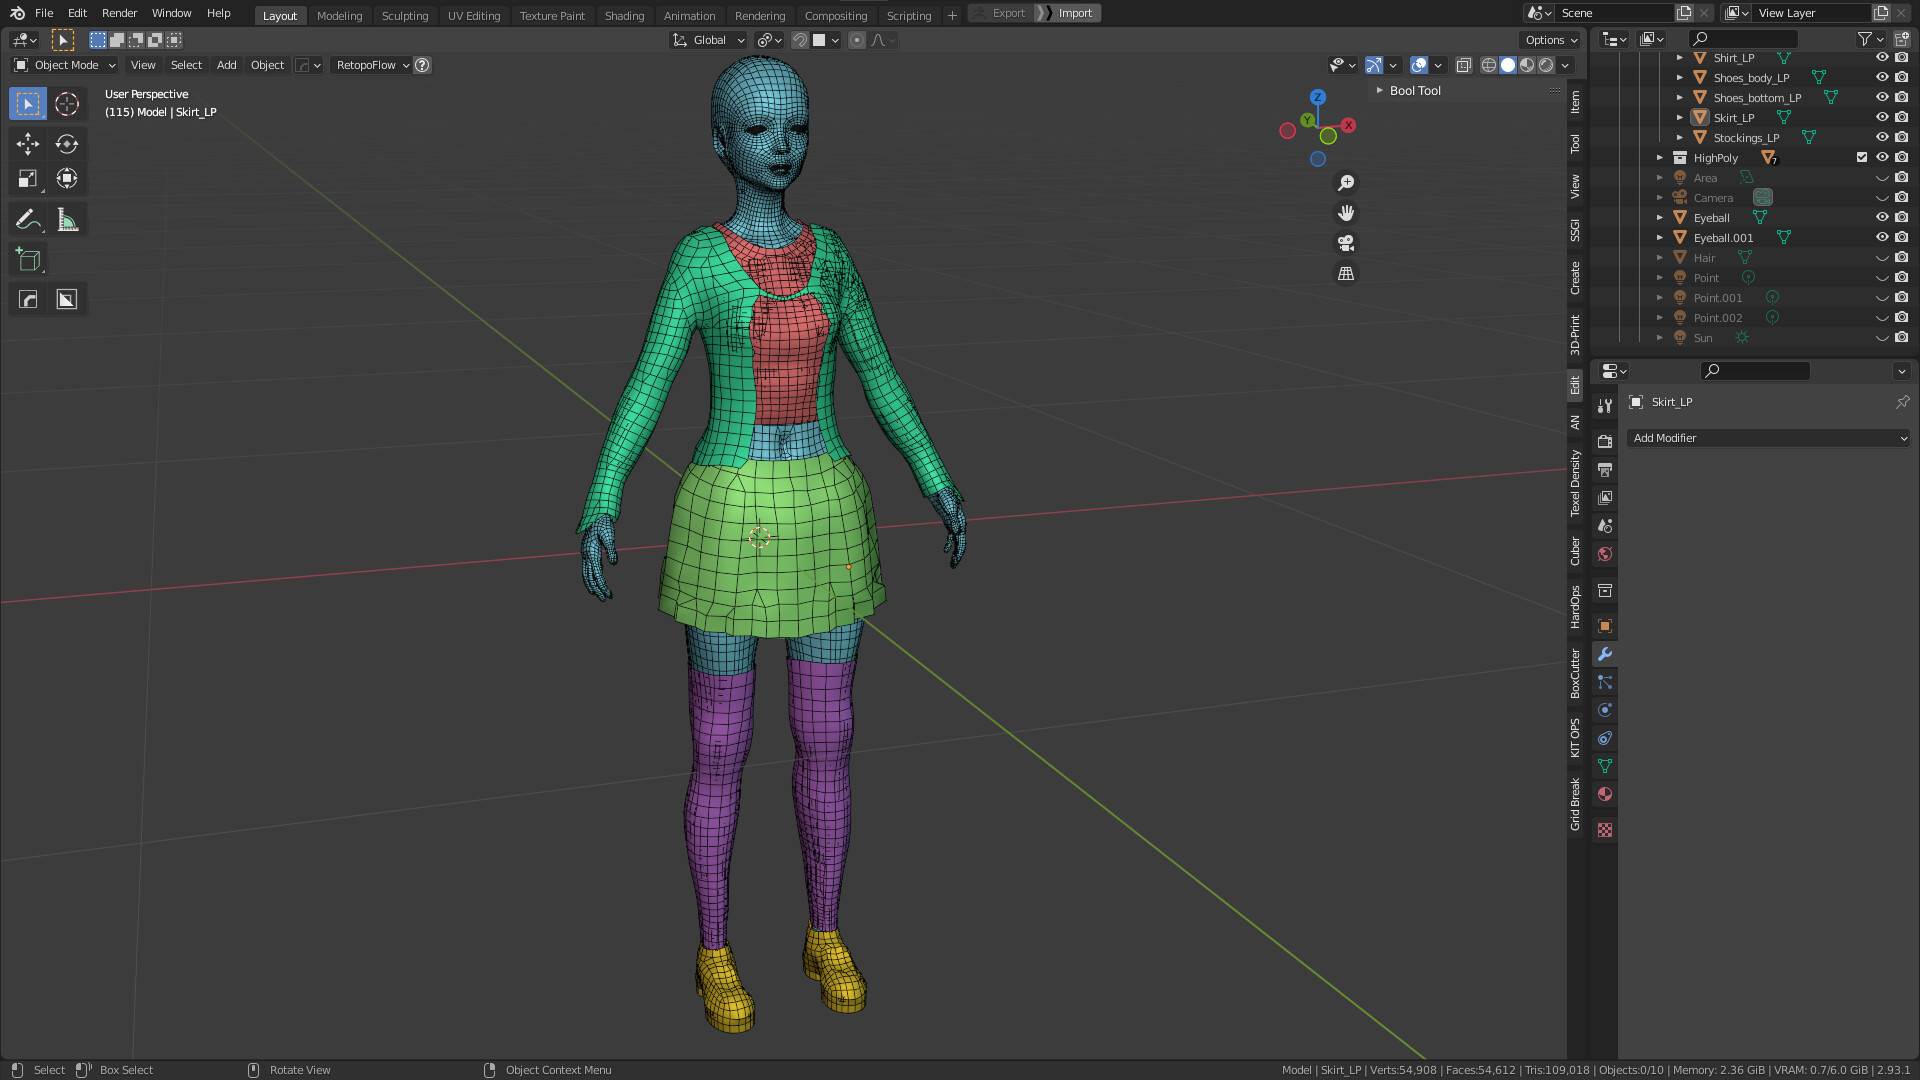Open the Material Properties tab
The width and height of the screenshot is (1920, 1080).
pos(1604,794)
